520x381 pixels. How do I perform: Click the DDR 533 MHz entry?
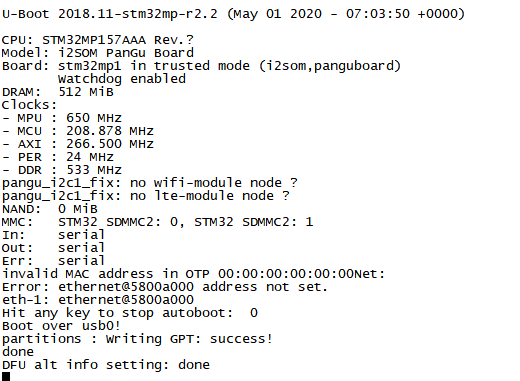tap(62, 170)
